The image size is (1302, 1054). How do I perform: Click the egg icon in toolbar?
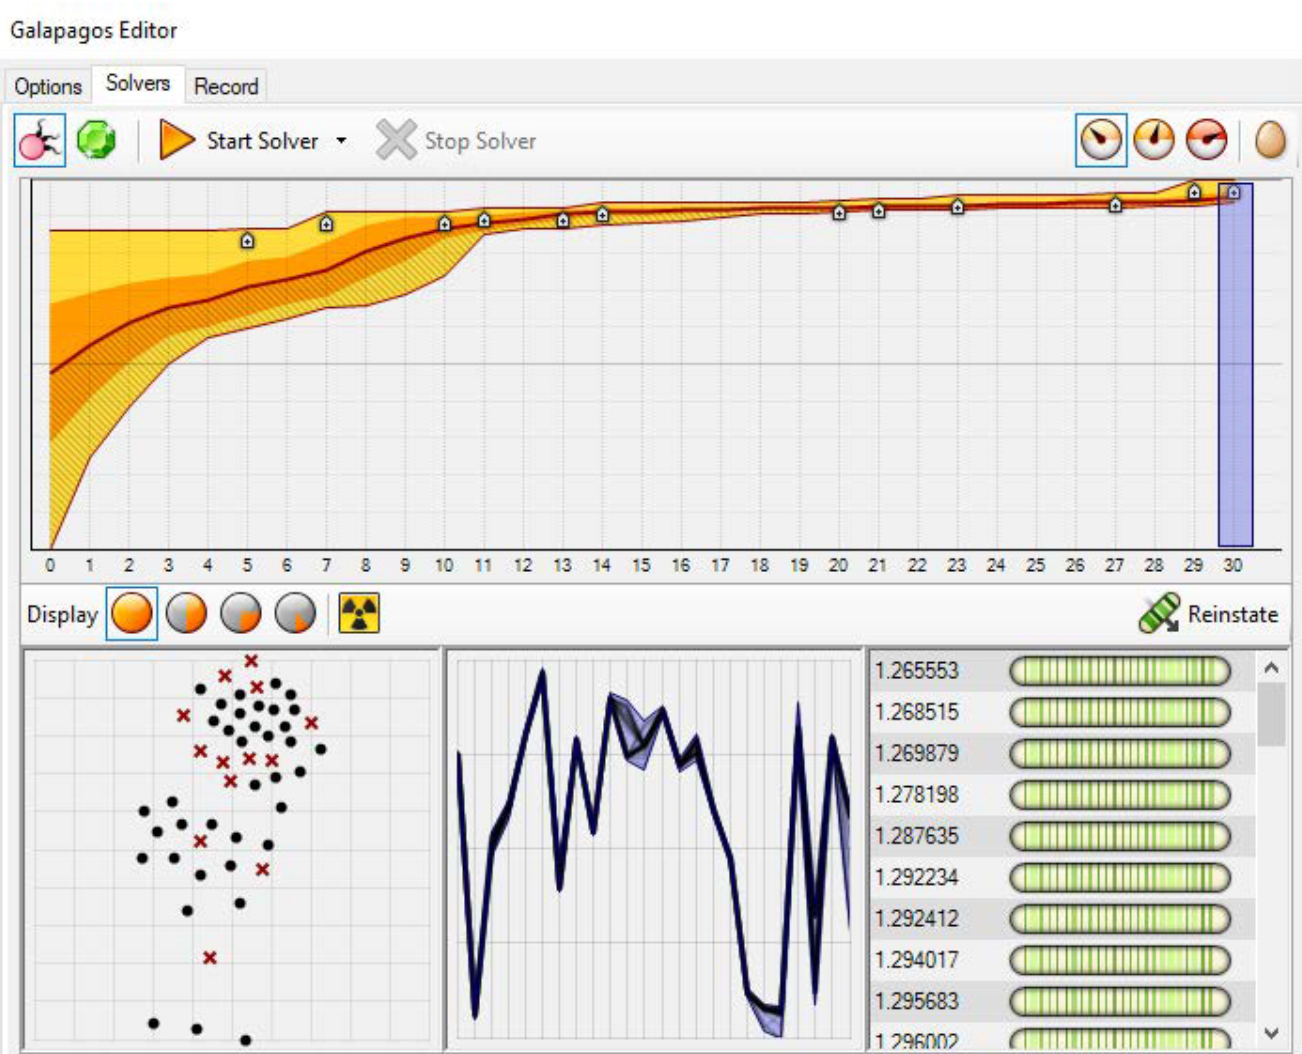1270,140
